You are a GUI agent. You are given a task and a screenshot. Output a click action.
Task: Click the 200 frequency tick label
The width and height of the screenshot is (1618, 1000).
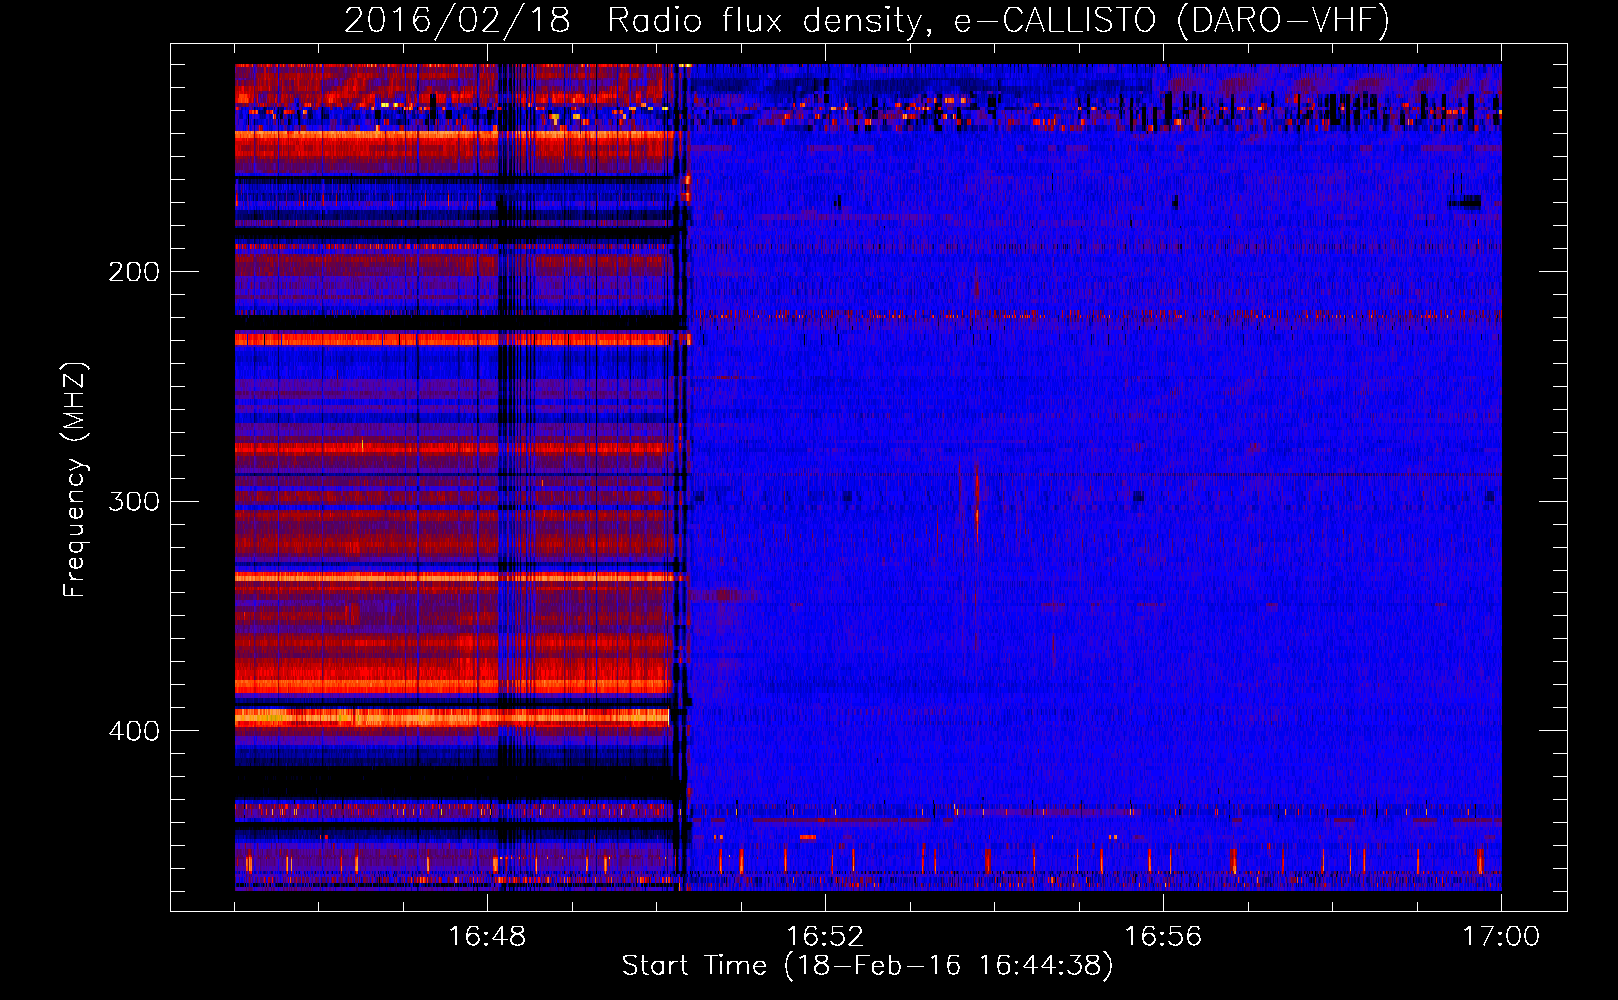[x=134, y=271]
